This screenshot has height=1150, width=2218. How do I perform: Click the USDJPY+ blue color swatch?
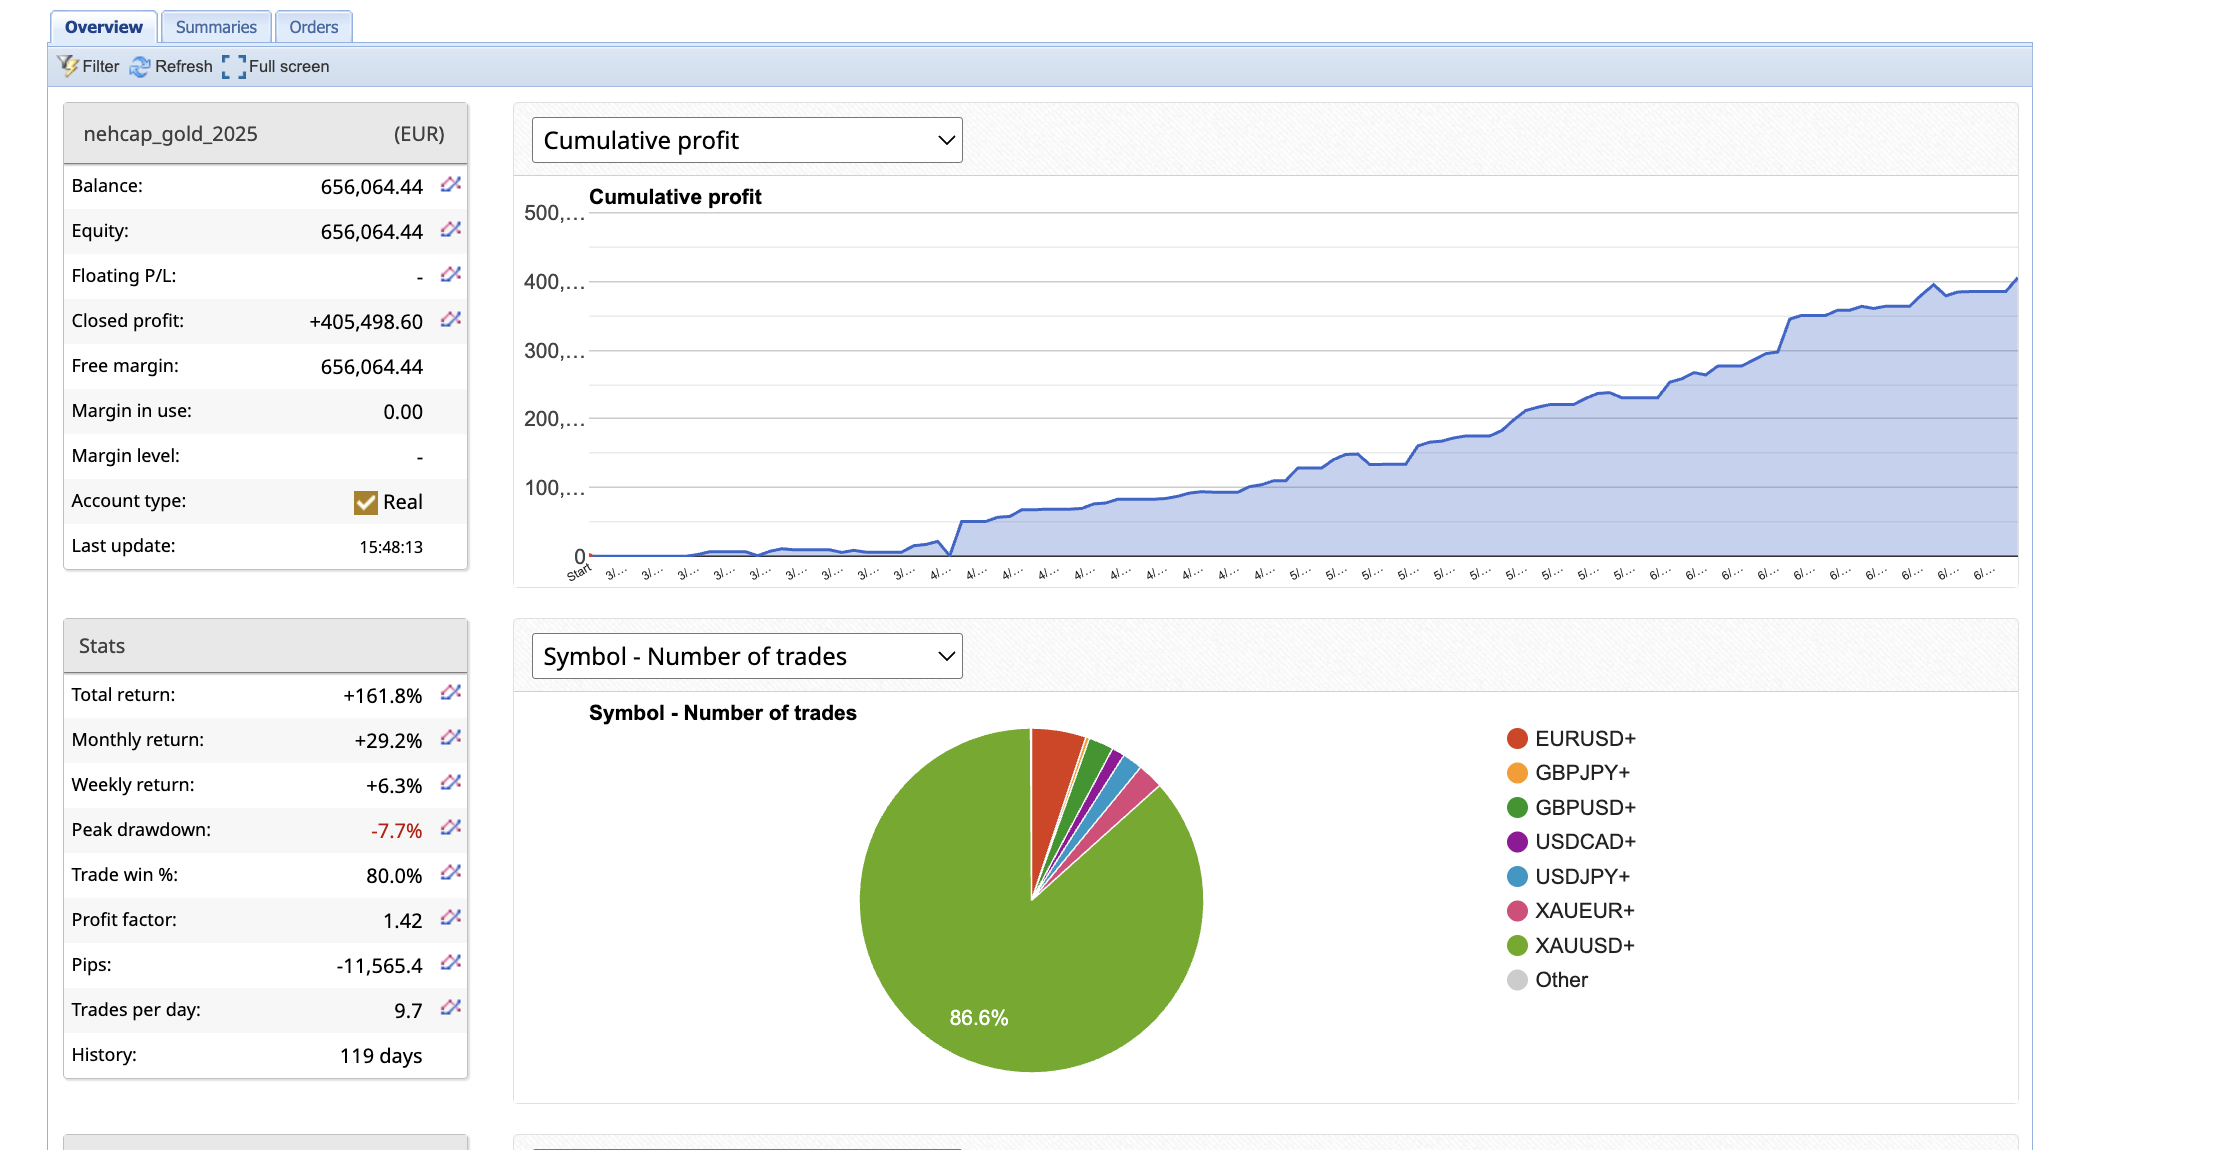click(1517, 877)
